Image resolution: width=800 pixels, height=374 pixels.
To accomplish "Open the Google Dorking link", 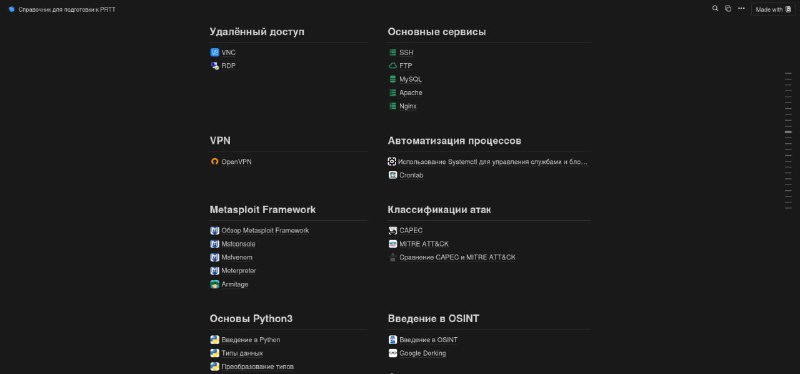I will (x=422, y=353).
